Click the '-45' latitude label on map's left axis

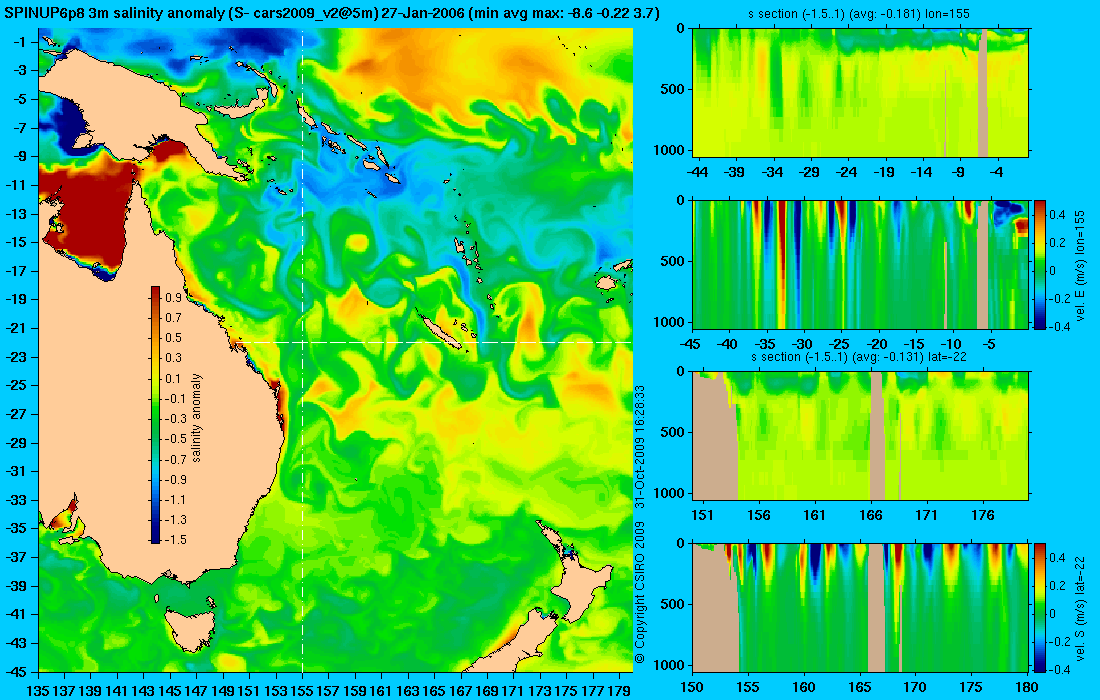[x=18, y=671]
